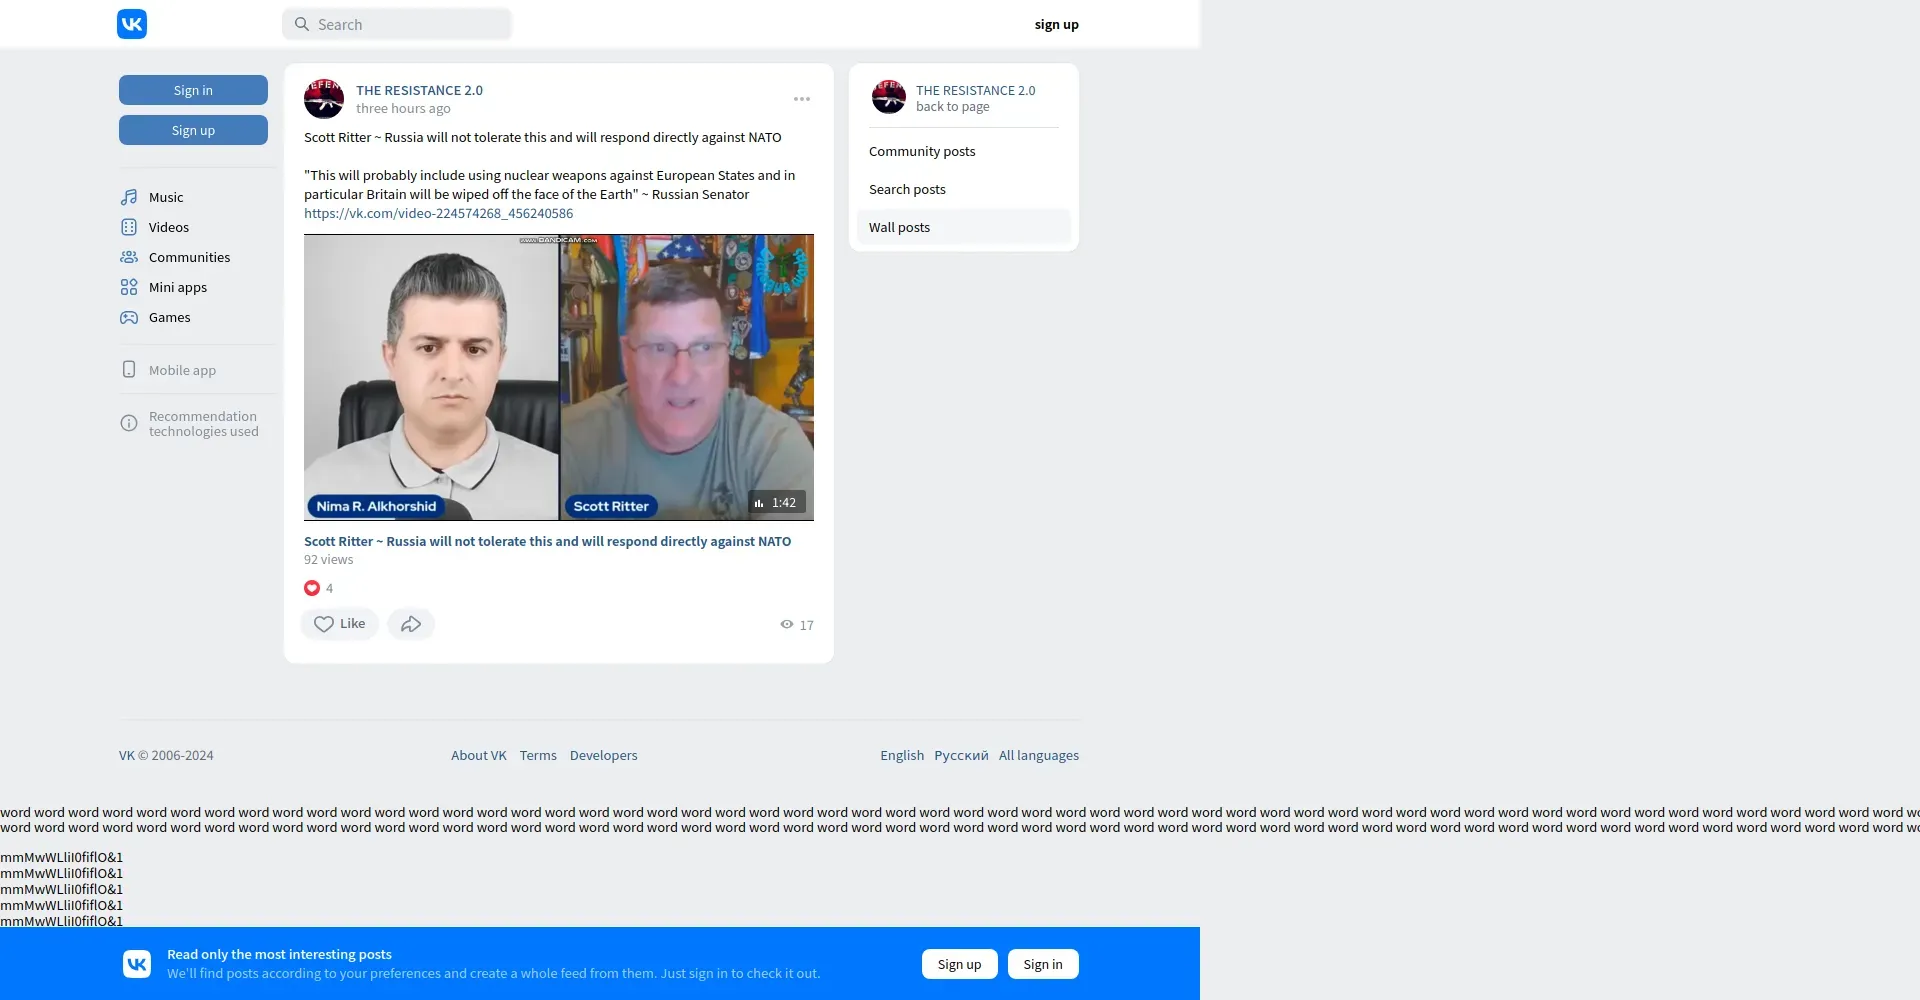Viewport: 1920px width, 1000px height.
Task: Open the Communities section icon
Action: [x=129, y=257]
